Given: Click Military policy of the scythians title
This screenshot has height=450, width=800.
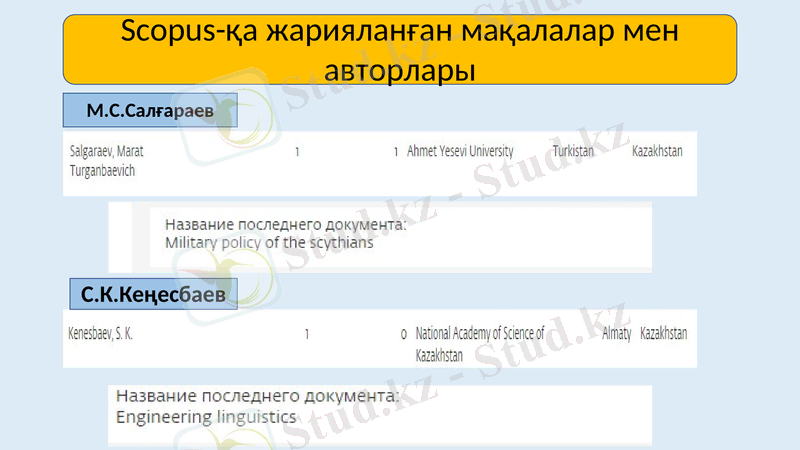Looking at the screenshot, I should (x=269, y=243).
